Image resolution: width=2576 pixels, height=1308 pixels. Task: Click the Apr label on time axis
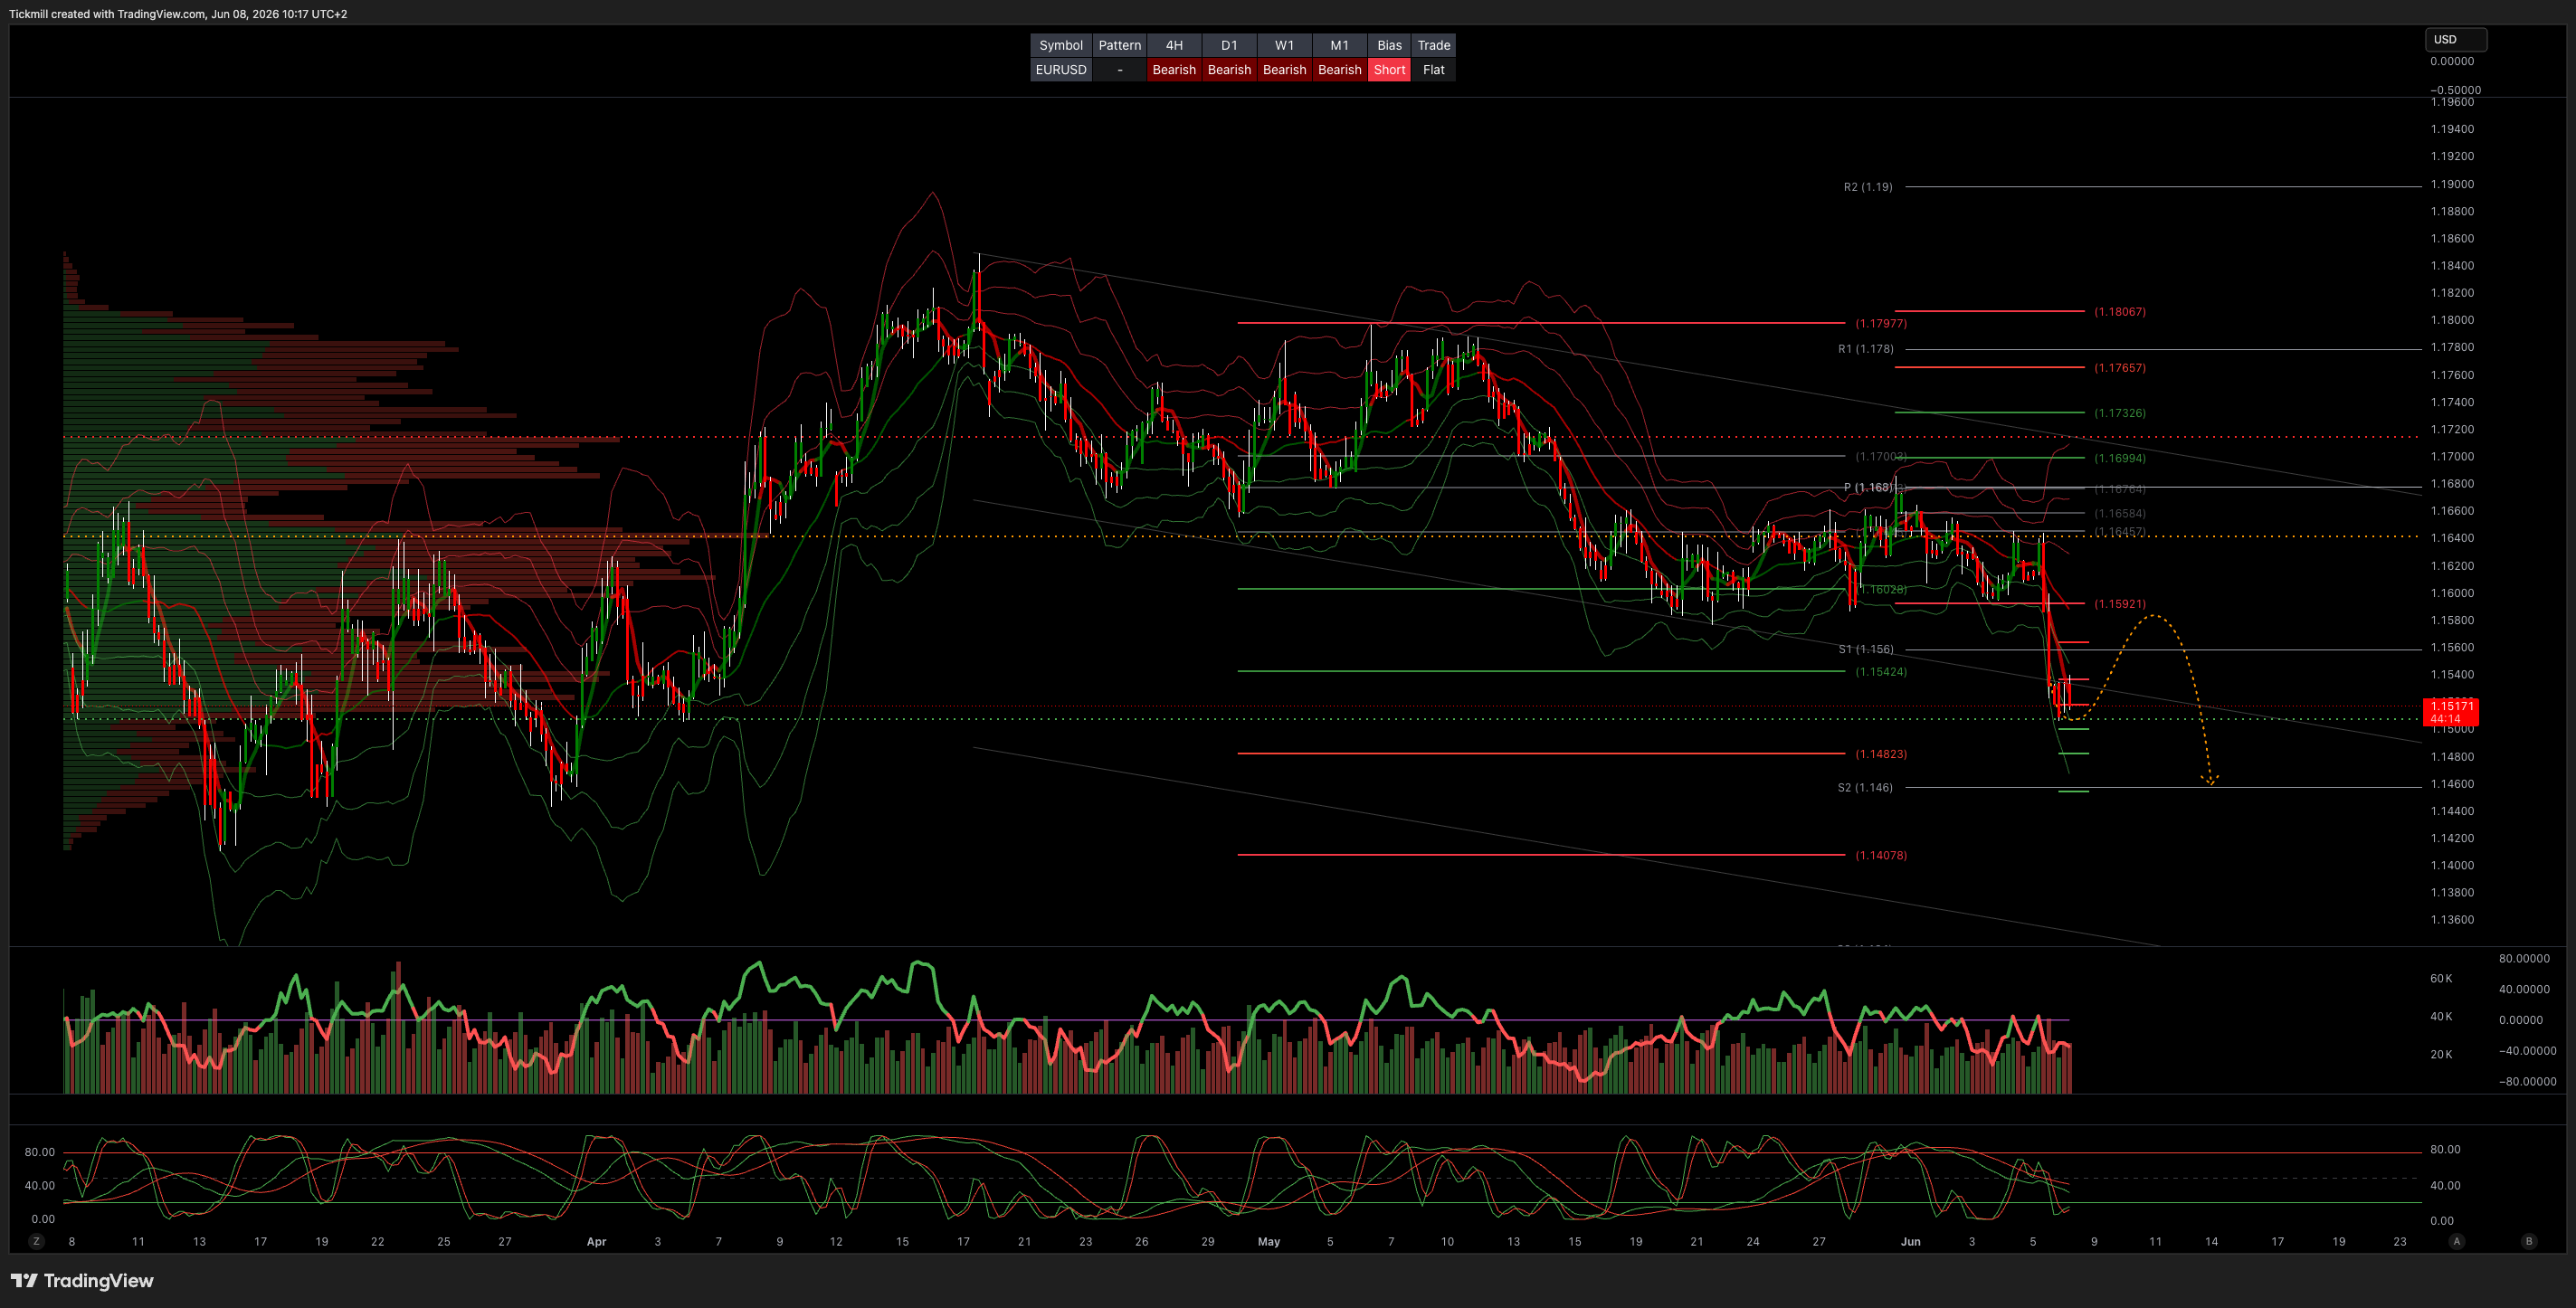596,1241
